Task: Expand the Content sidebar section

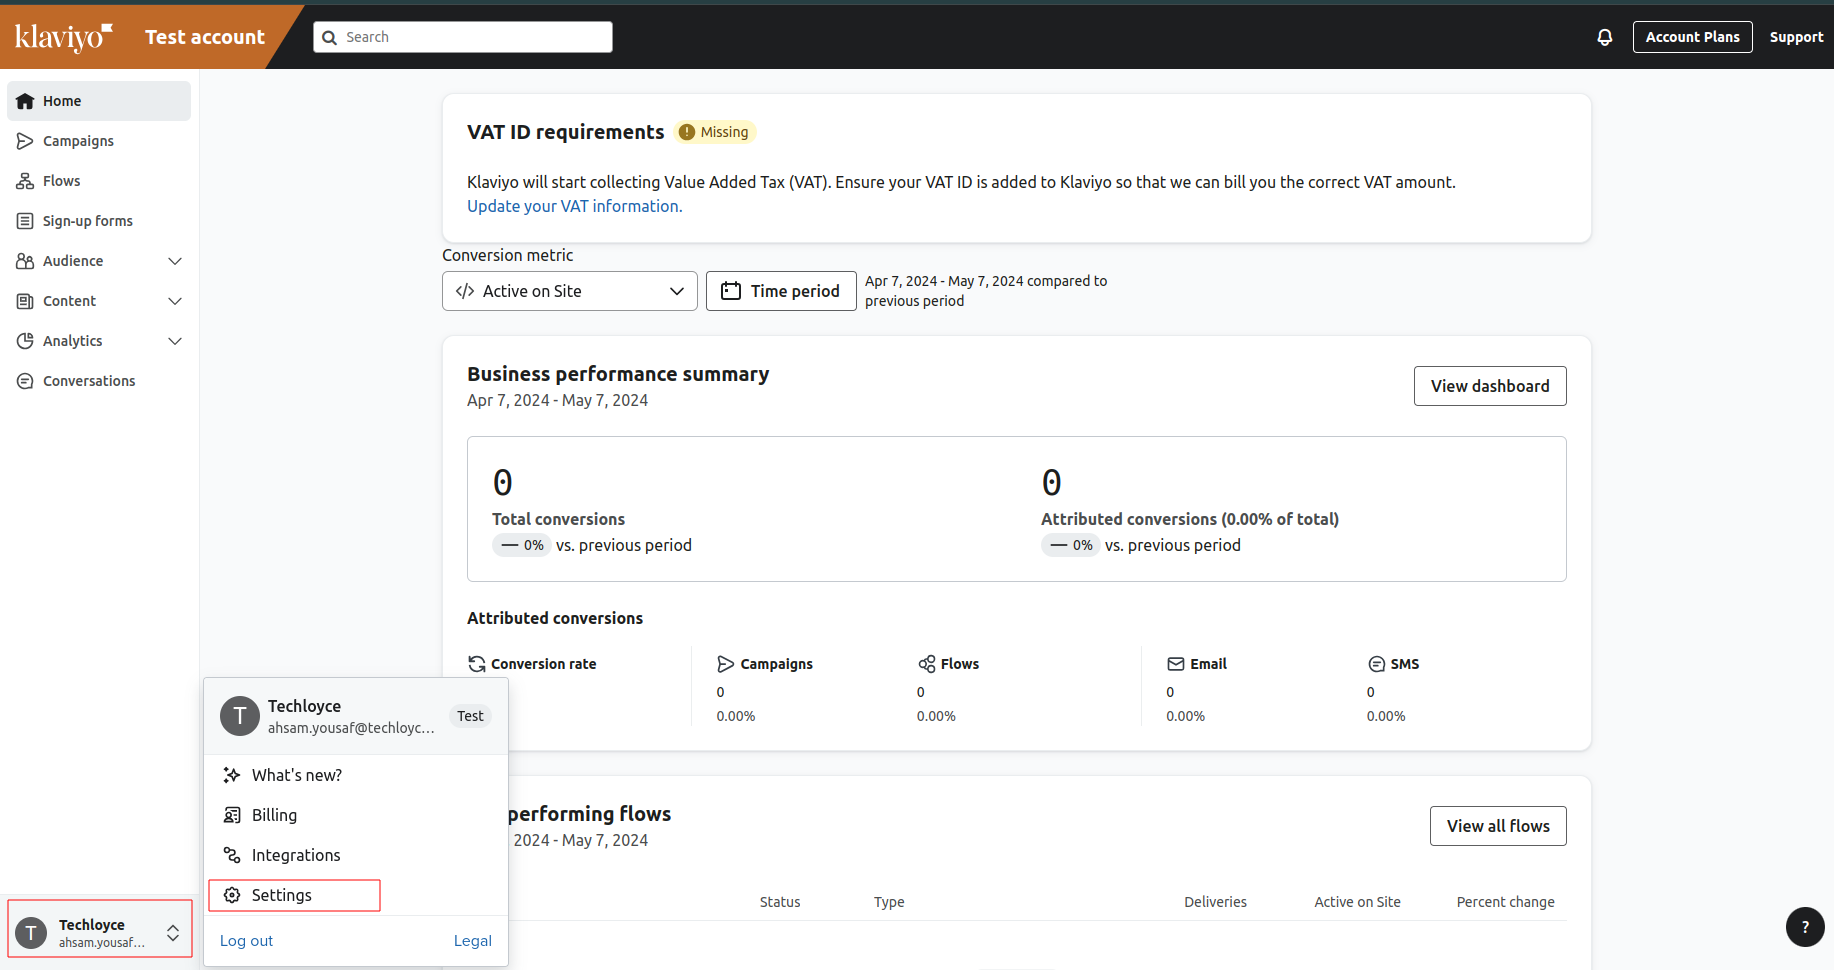Action: 175,301
